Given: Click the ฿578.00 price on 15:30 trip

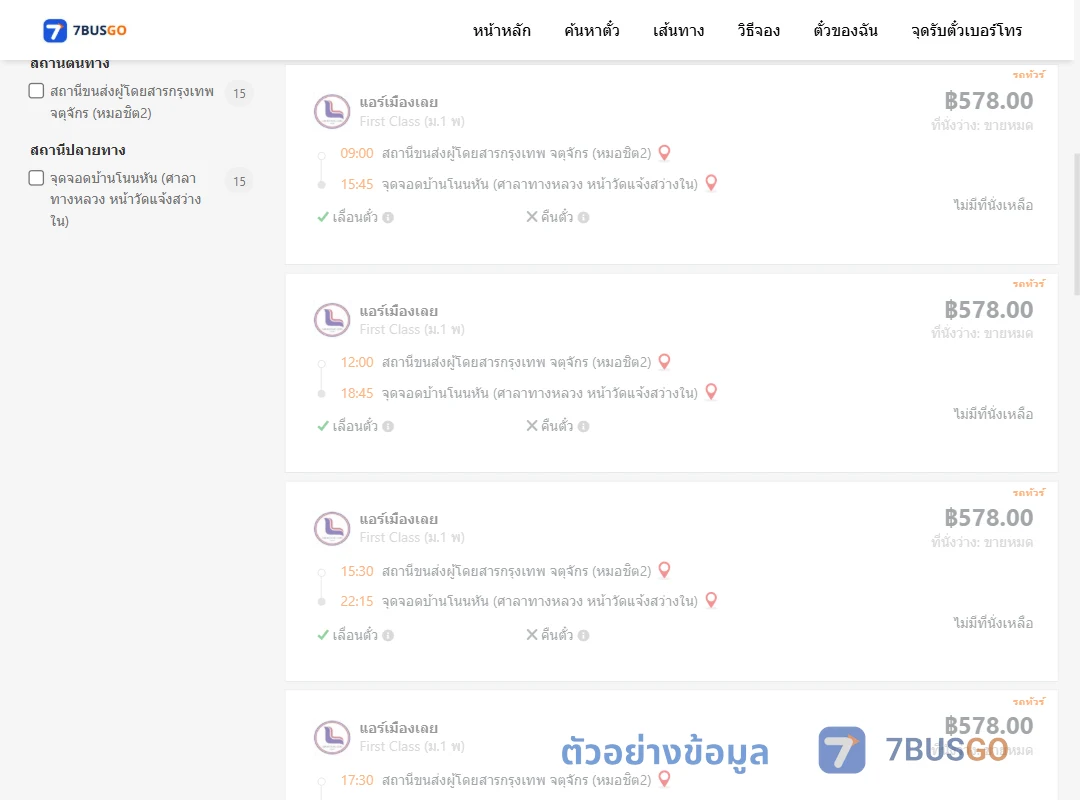Looking at the screenshot, I should (988, 518).
